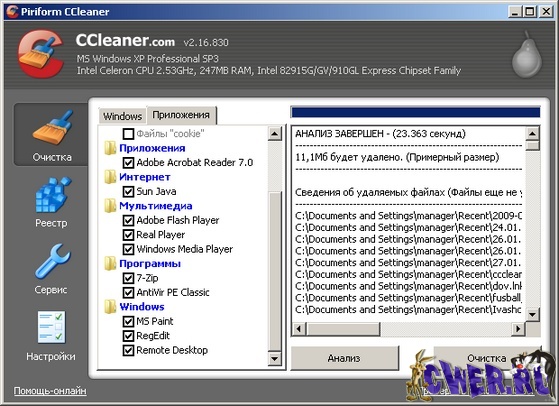Click application list scroll down arrow
The image size is (559, 406).
(275, 358)
